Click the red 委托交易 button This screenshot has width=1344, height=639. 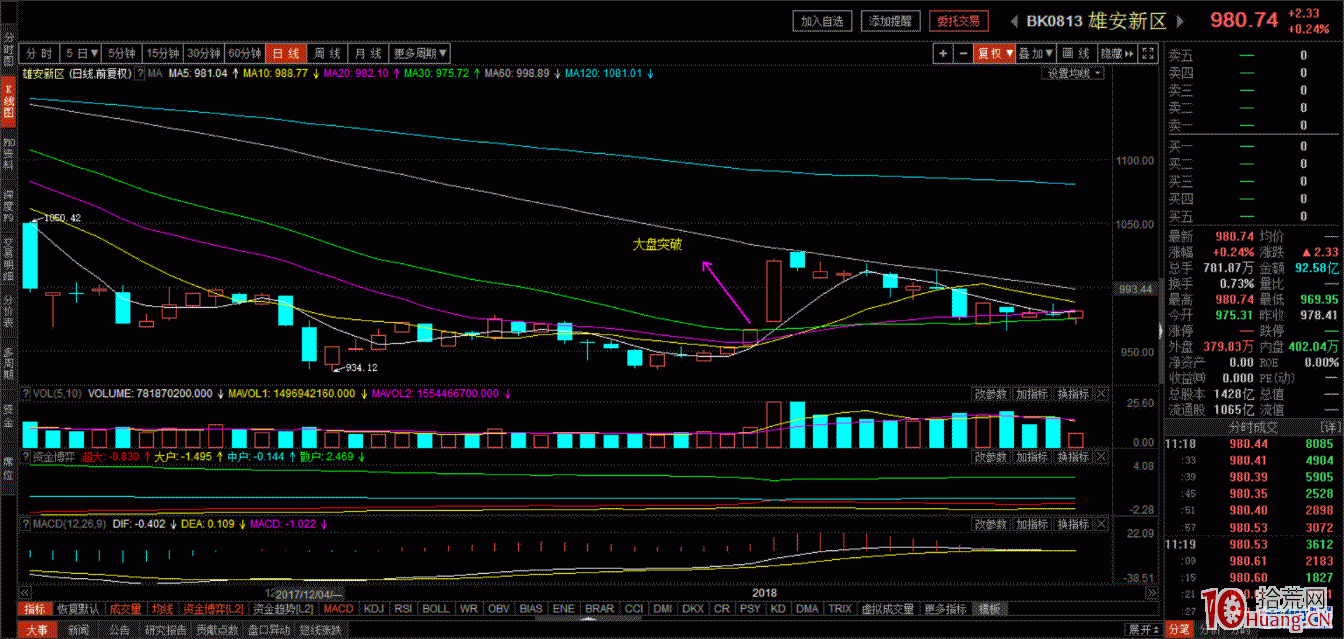957,21
